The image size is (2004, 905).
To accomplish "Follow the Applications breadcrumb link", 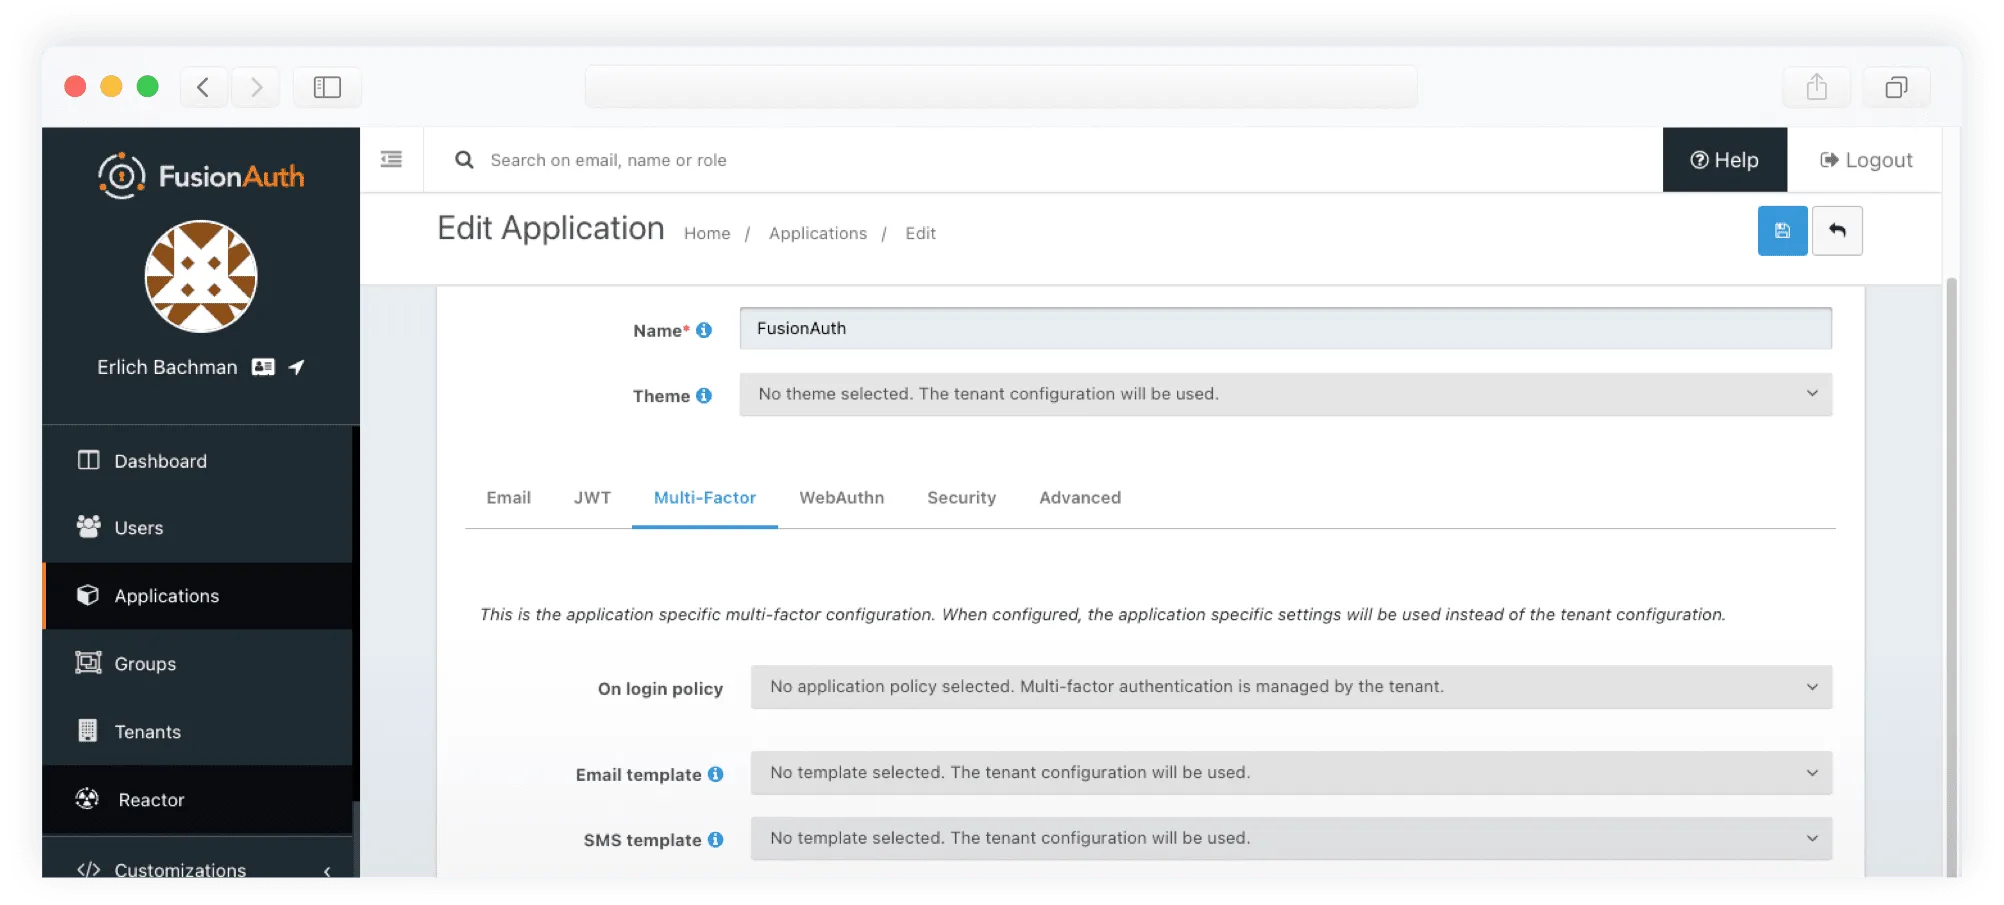I will pyautogui.click(x=818, y=233).
